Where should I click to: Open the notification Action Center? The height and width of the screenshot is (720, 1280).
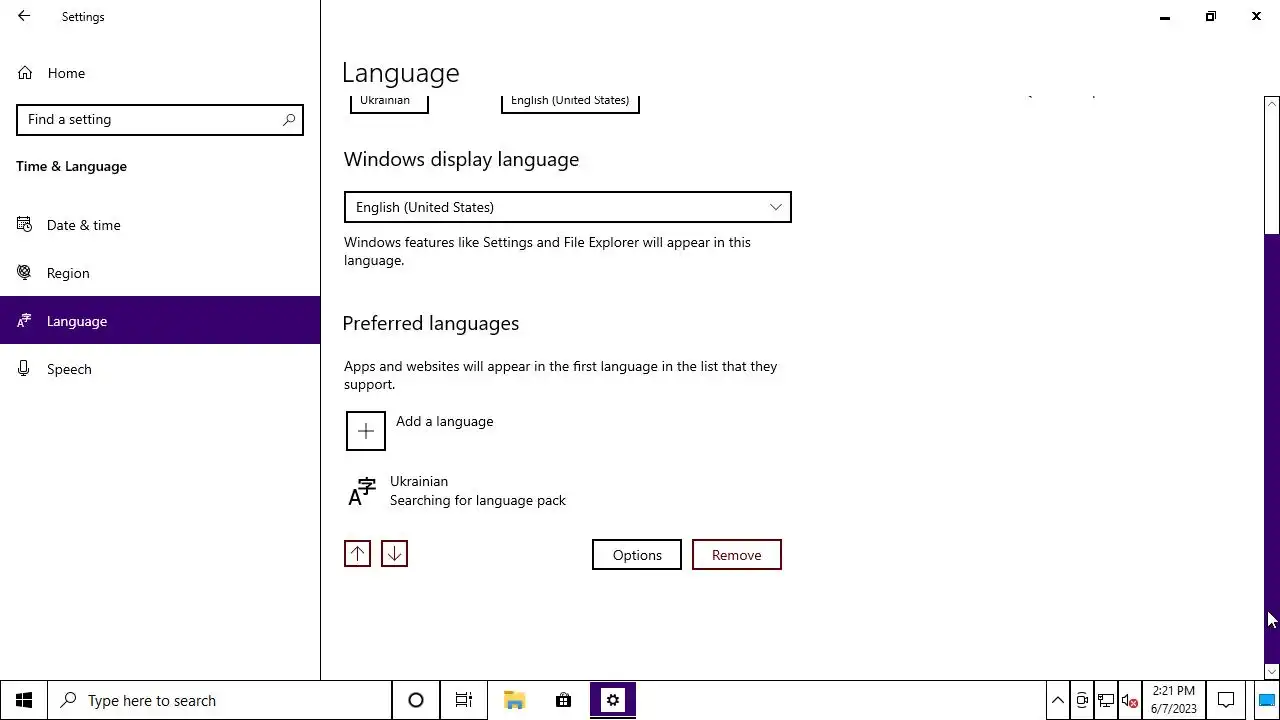1226,700
